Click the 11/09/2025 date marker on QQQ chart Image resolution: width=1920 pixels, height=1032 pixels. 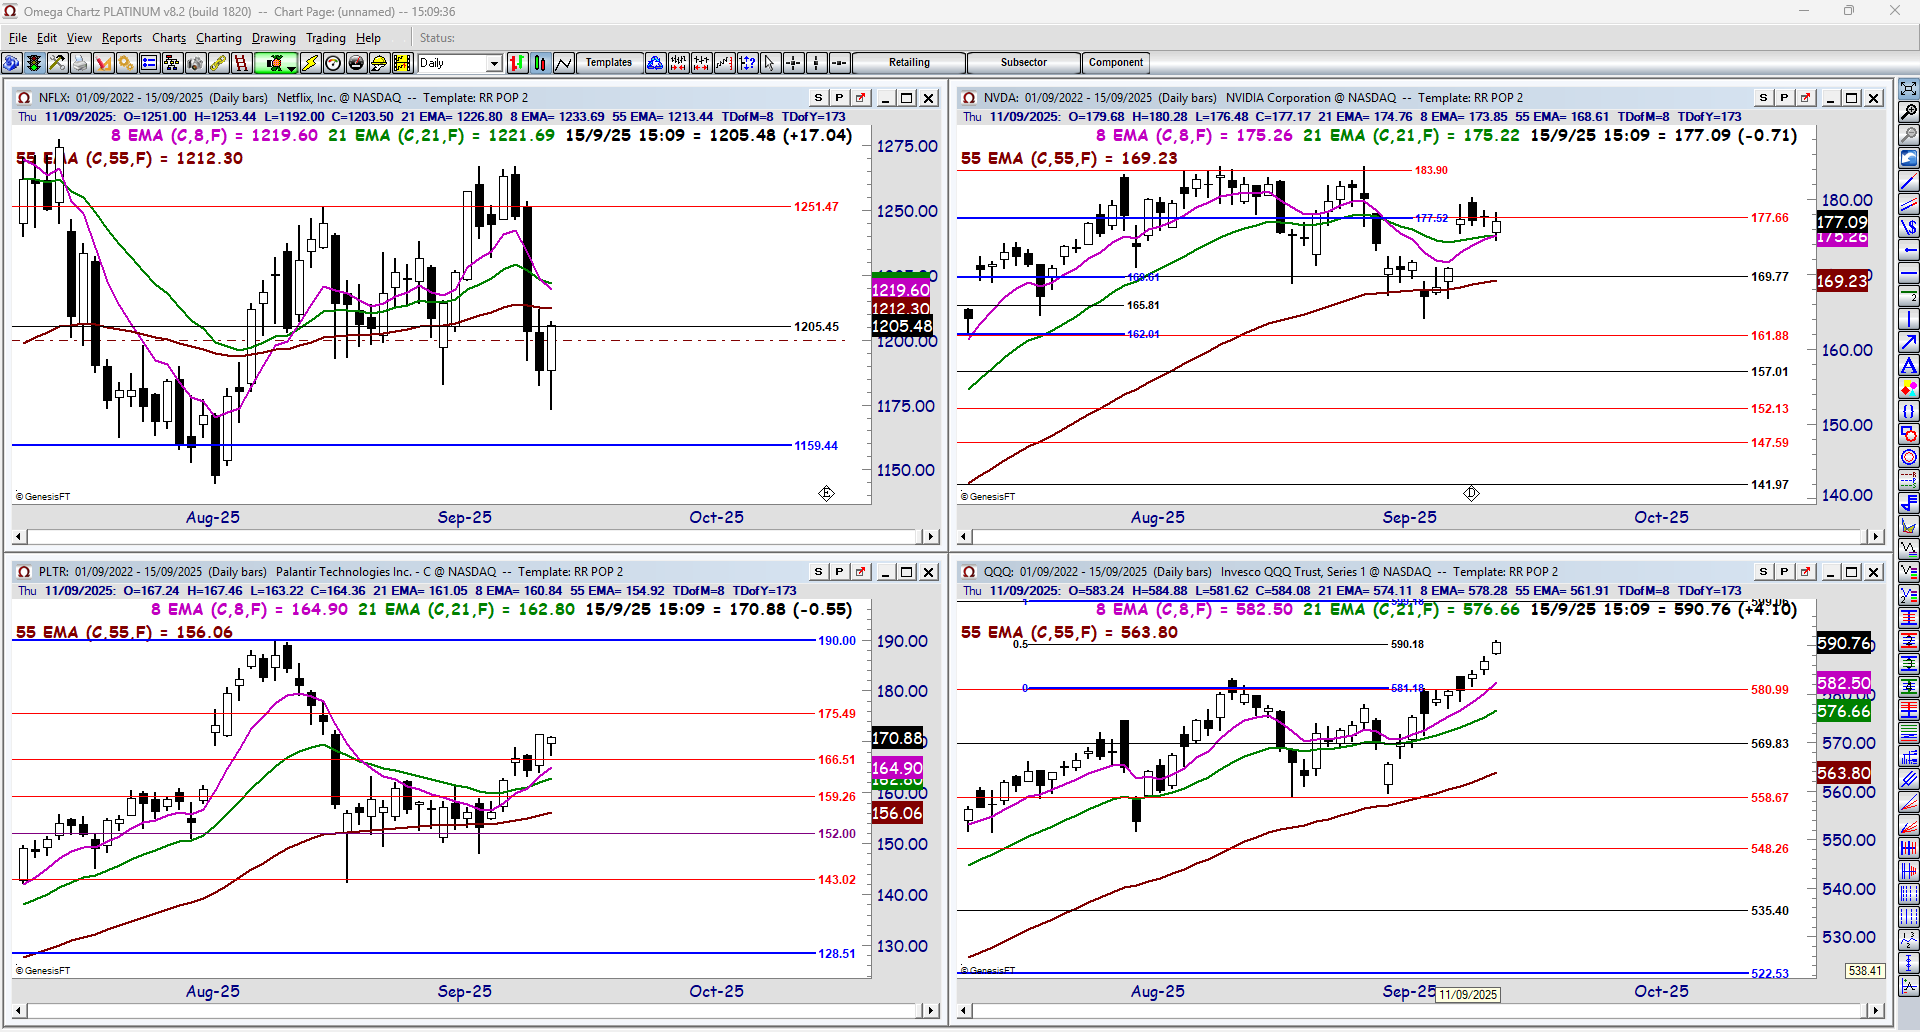coord(1468,995)
